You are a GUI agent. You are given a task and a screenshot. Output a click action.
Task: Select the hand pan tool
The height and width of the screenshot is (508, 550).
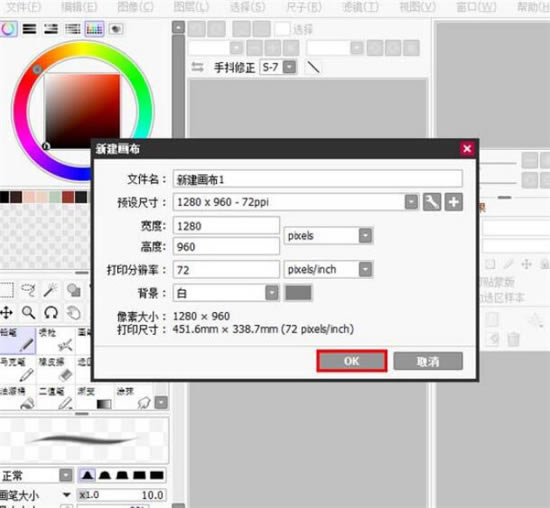click(74, 313)
